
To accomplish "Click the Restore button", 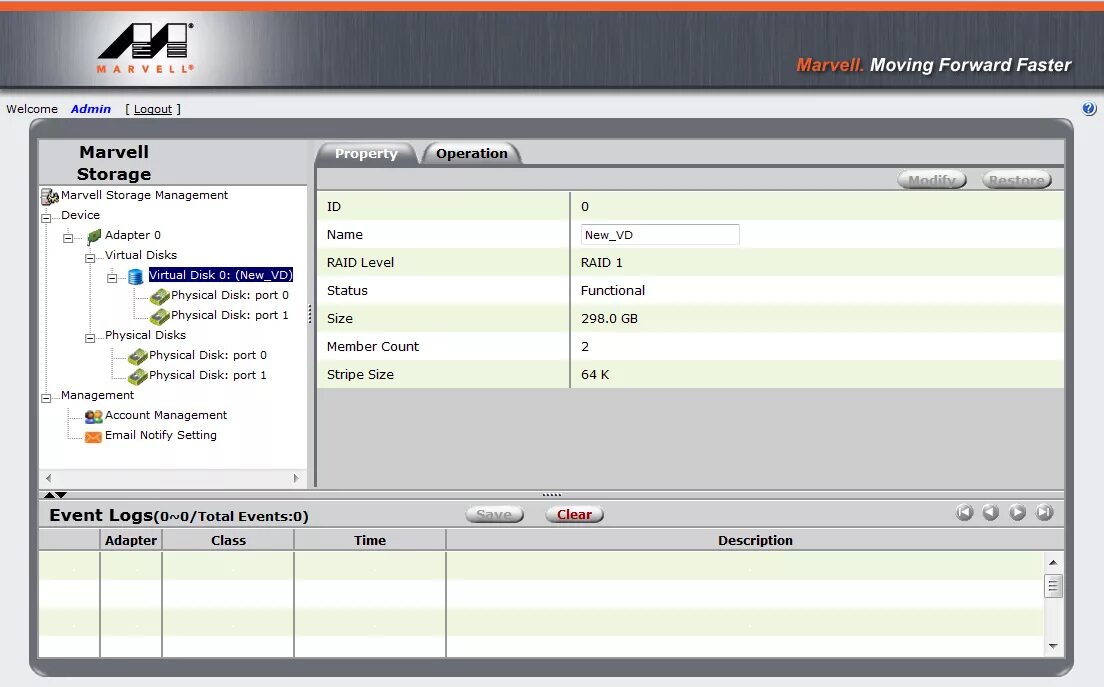I will tap(1017, 180).
